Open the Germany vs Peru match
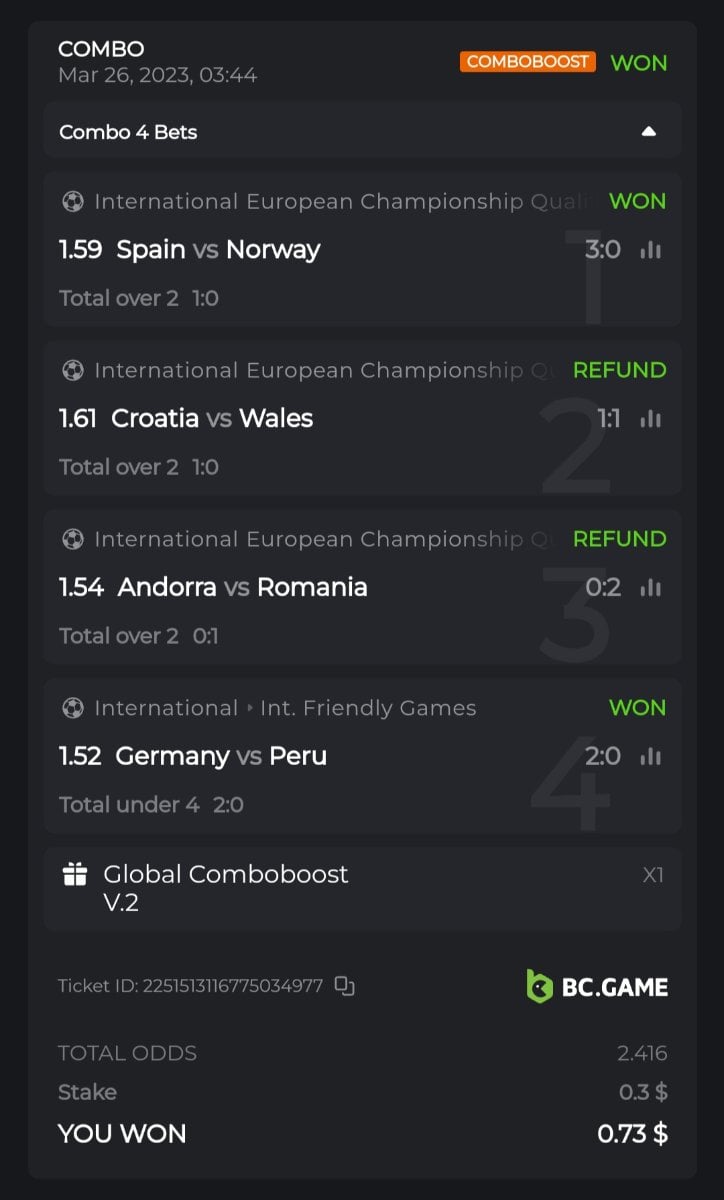Viewport: 724px width, 1200px height. pyautogui.click(x=221, y=756)
